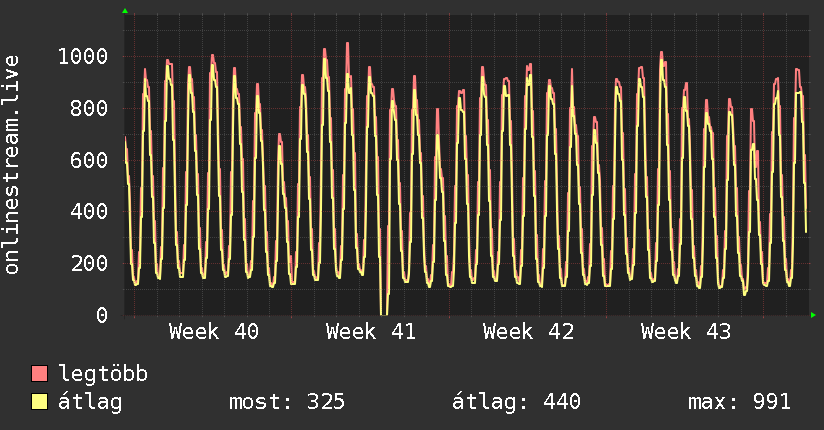Viewport: 824px width, 430px height.
Task: Click the 'átlag: 440' statistic value
Action: tap(516, 402)
